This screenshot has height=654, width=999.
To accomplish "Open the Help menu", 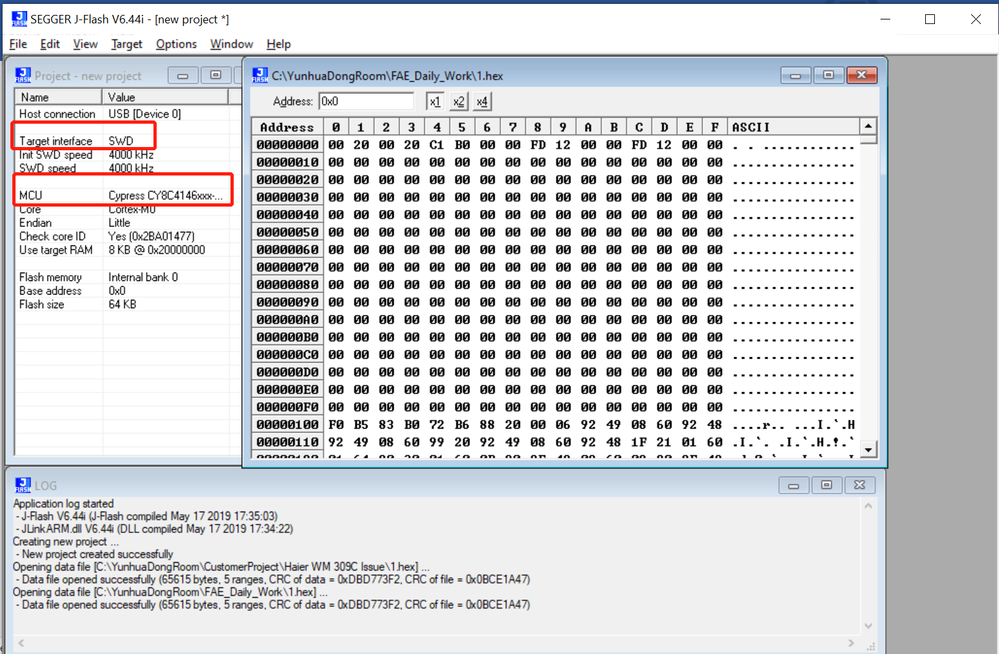I will coord(278,44).
